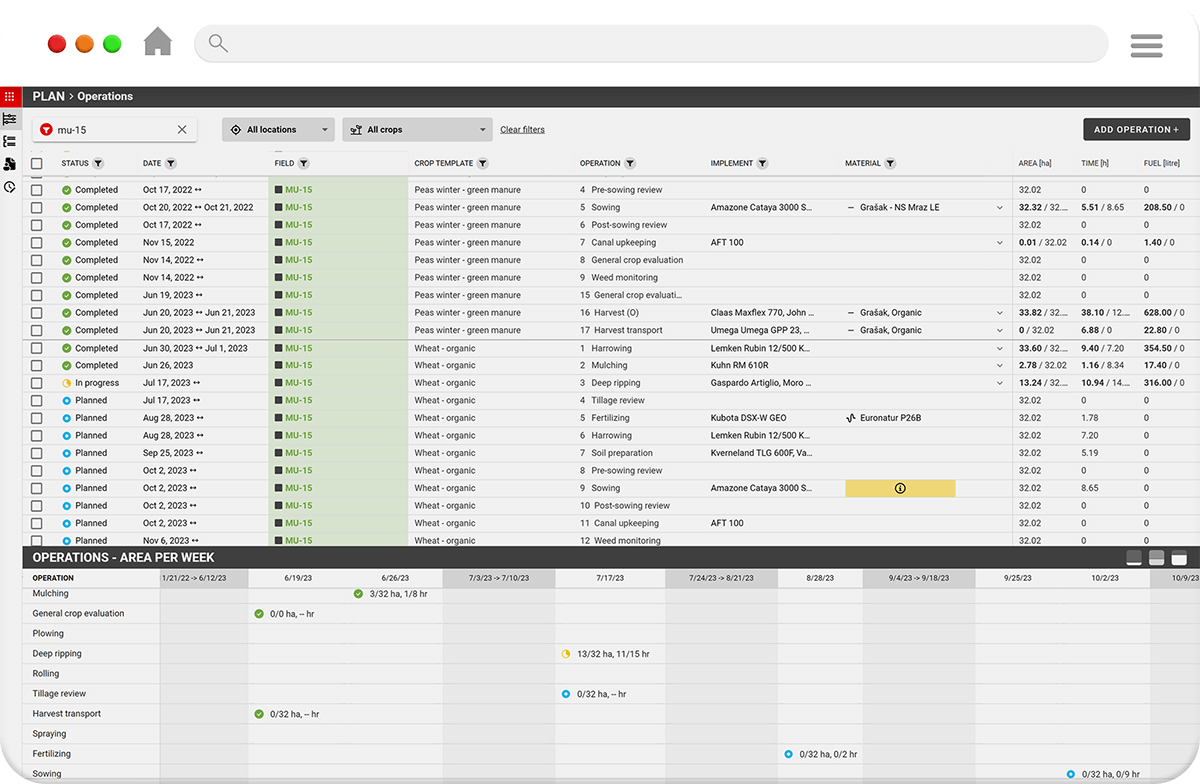Open the sliders settings icon in sidebar
The width and height of the screenshot is (1200, 784).
(10, 119)
